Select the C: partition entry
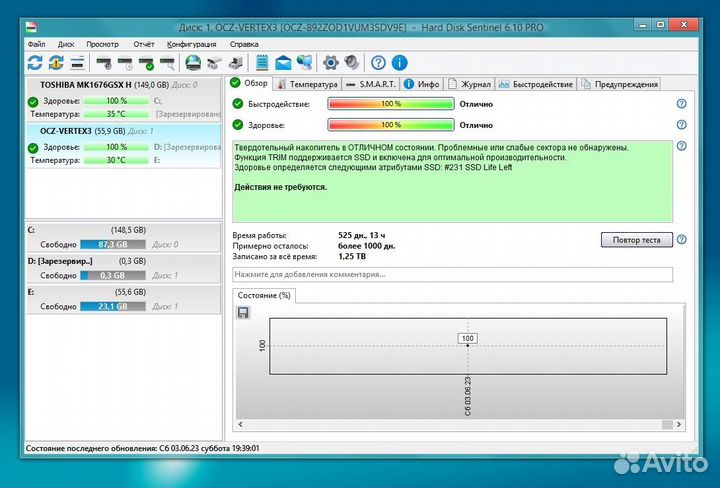The width and height of the screenshot is (720, 488). (124, 237)
